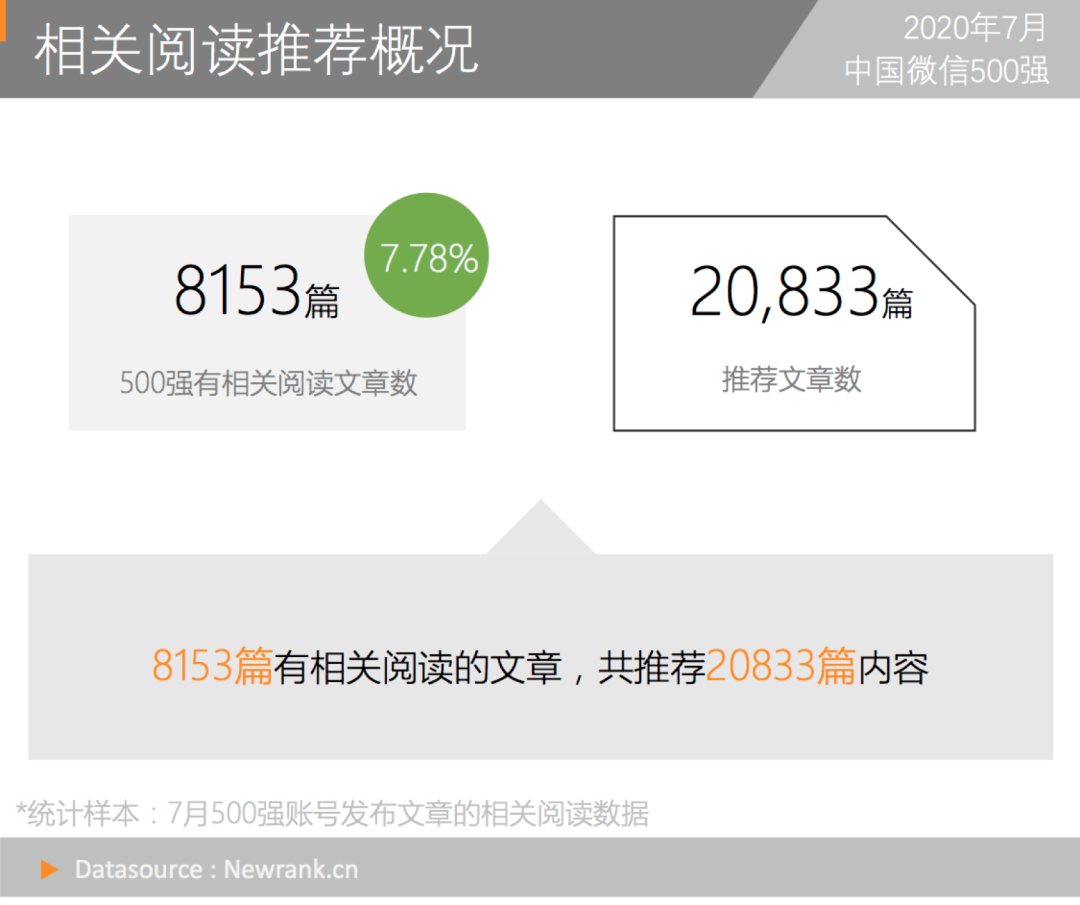Click the green 7.78% circle badge

click(426, 256)
